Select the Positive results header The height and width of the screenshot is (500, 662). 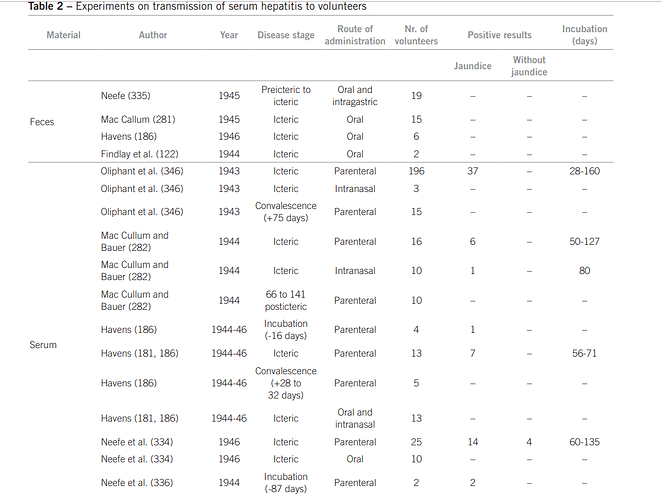(499, 35)
